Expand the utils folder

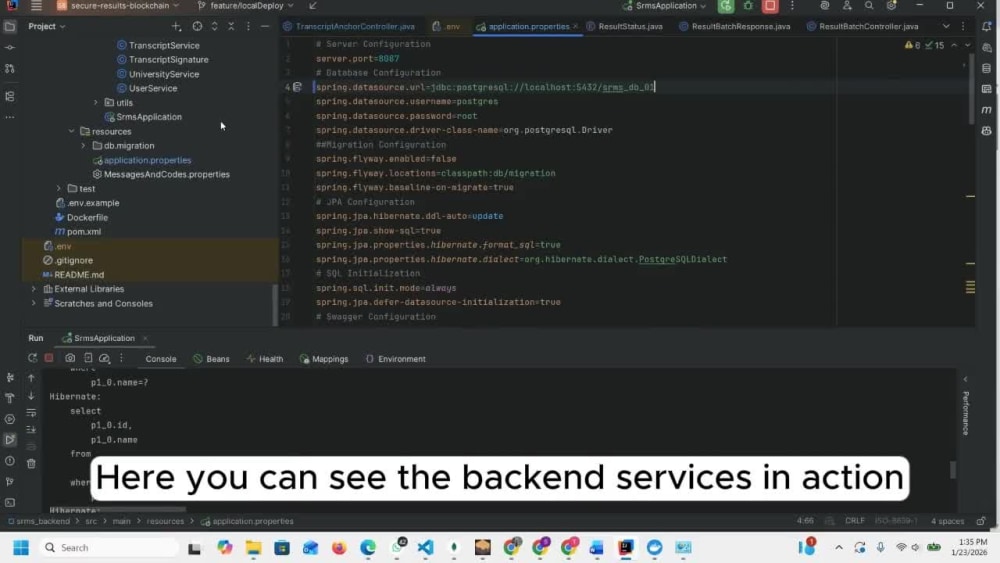(x=96, y=103)
